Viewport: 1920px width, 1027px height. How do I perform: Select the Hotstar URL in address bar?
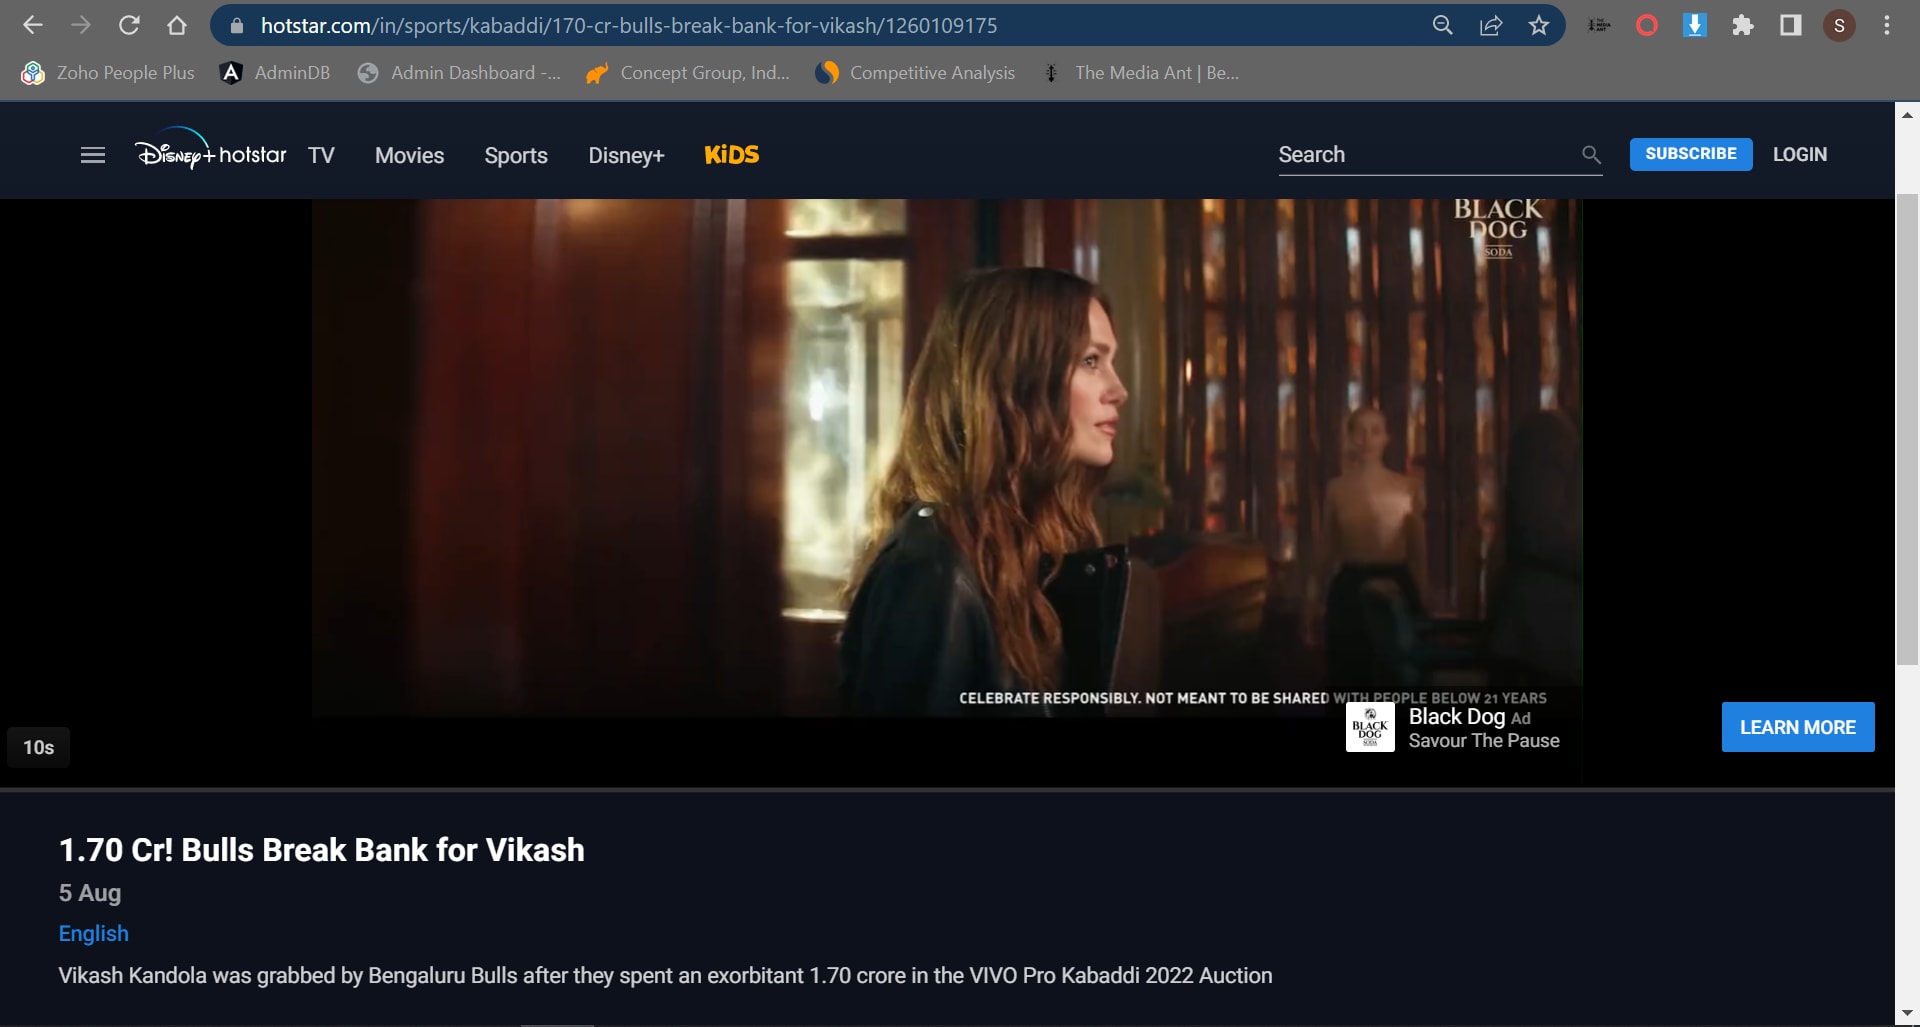pos(629,26)
